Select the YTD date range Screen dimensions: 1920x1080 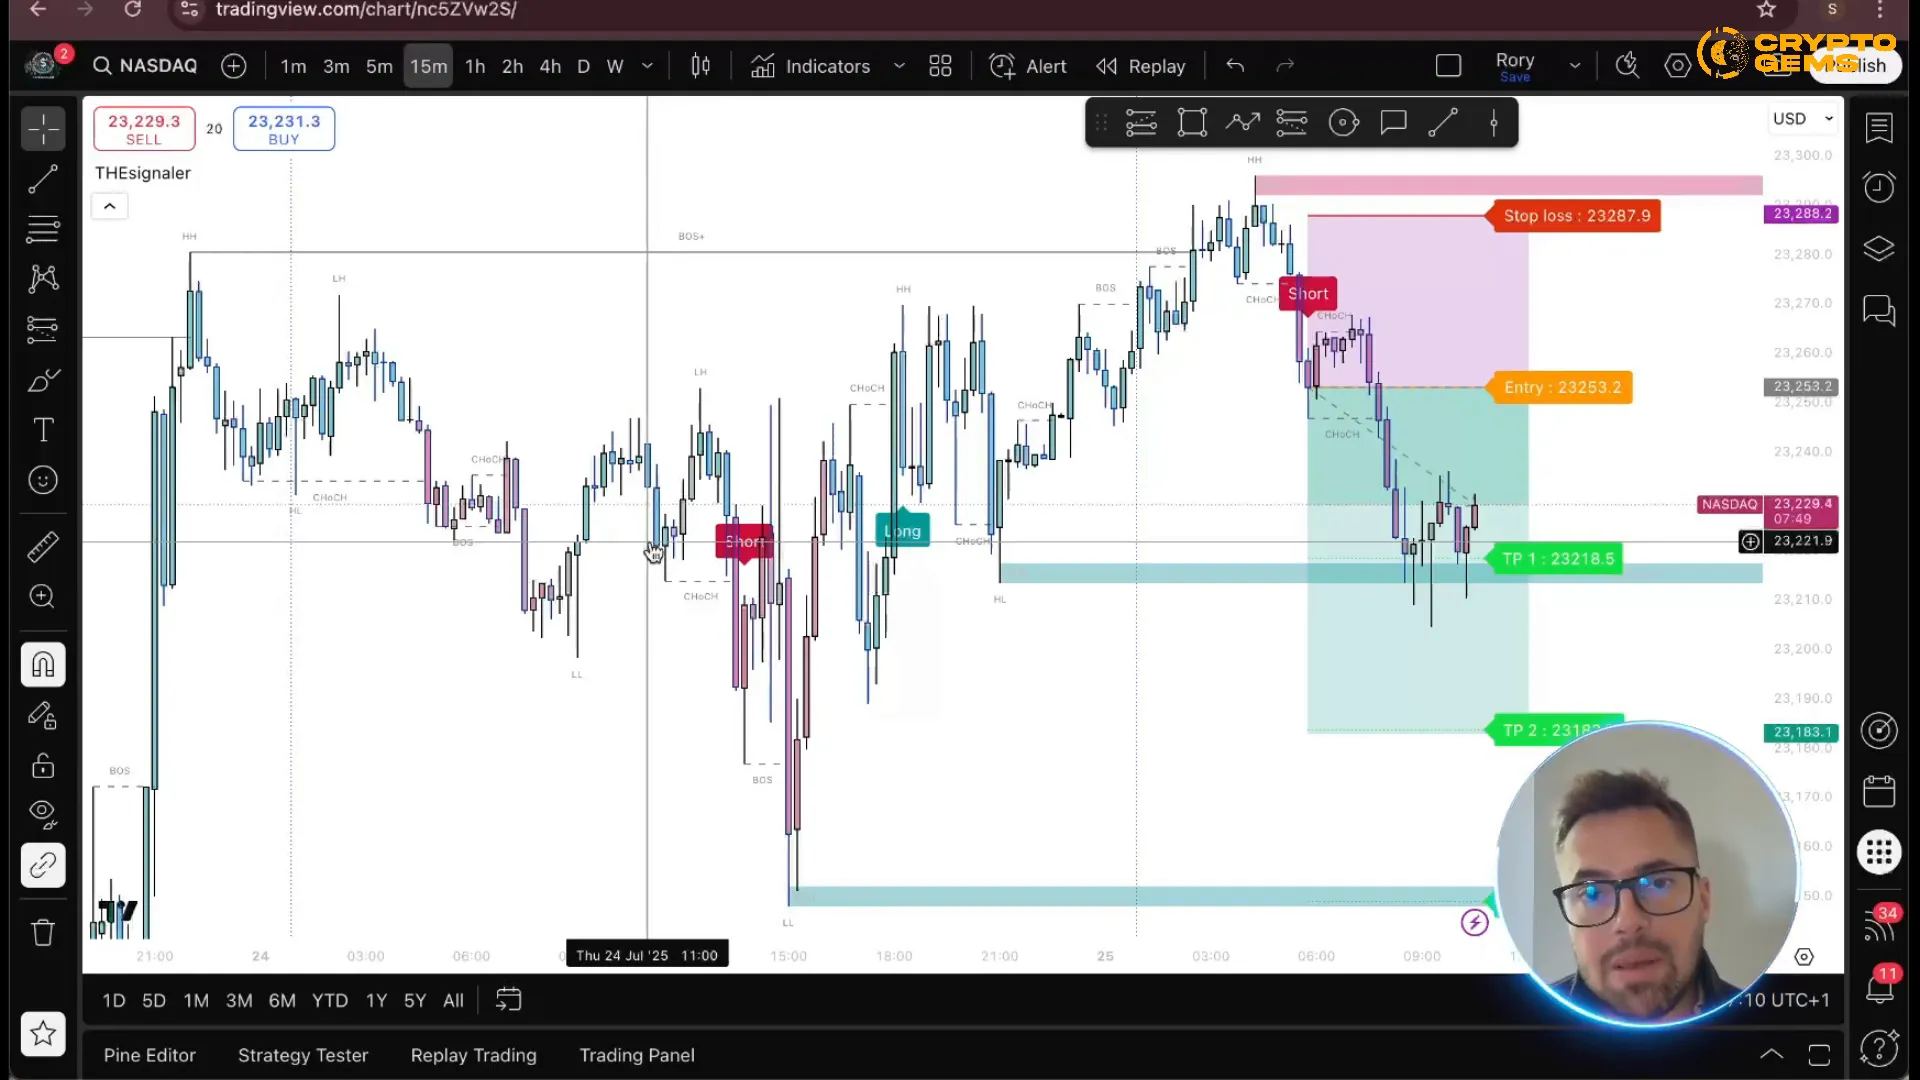pos(330,1000)
